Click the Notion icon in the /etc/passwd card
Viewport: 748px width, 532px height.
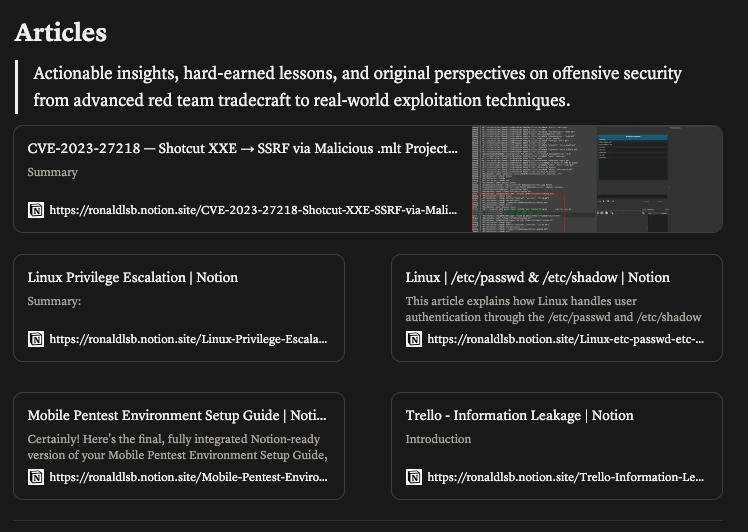(414, 339)
